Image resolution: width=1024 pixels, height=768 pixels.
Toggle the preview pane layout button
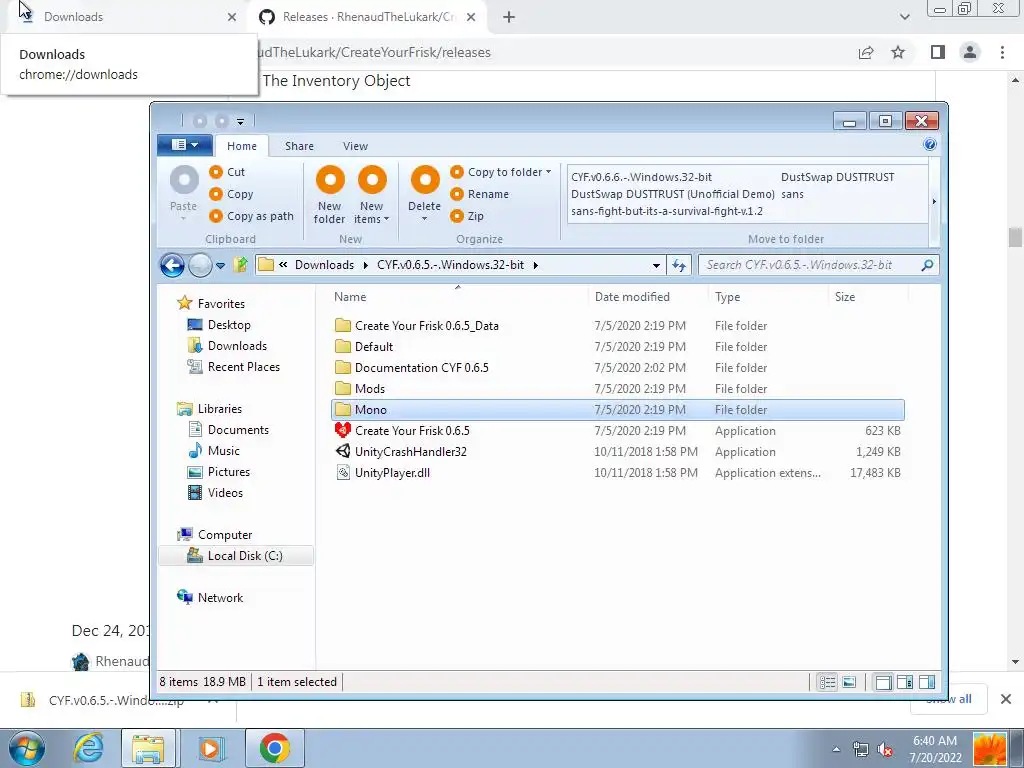905,682
